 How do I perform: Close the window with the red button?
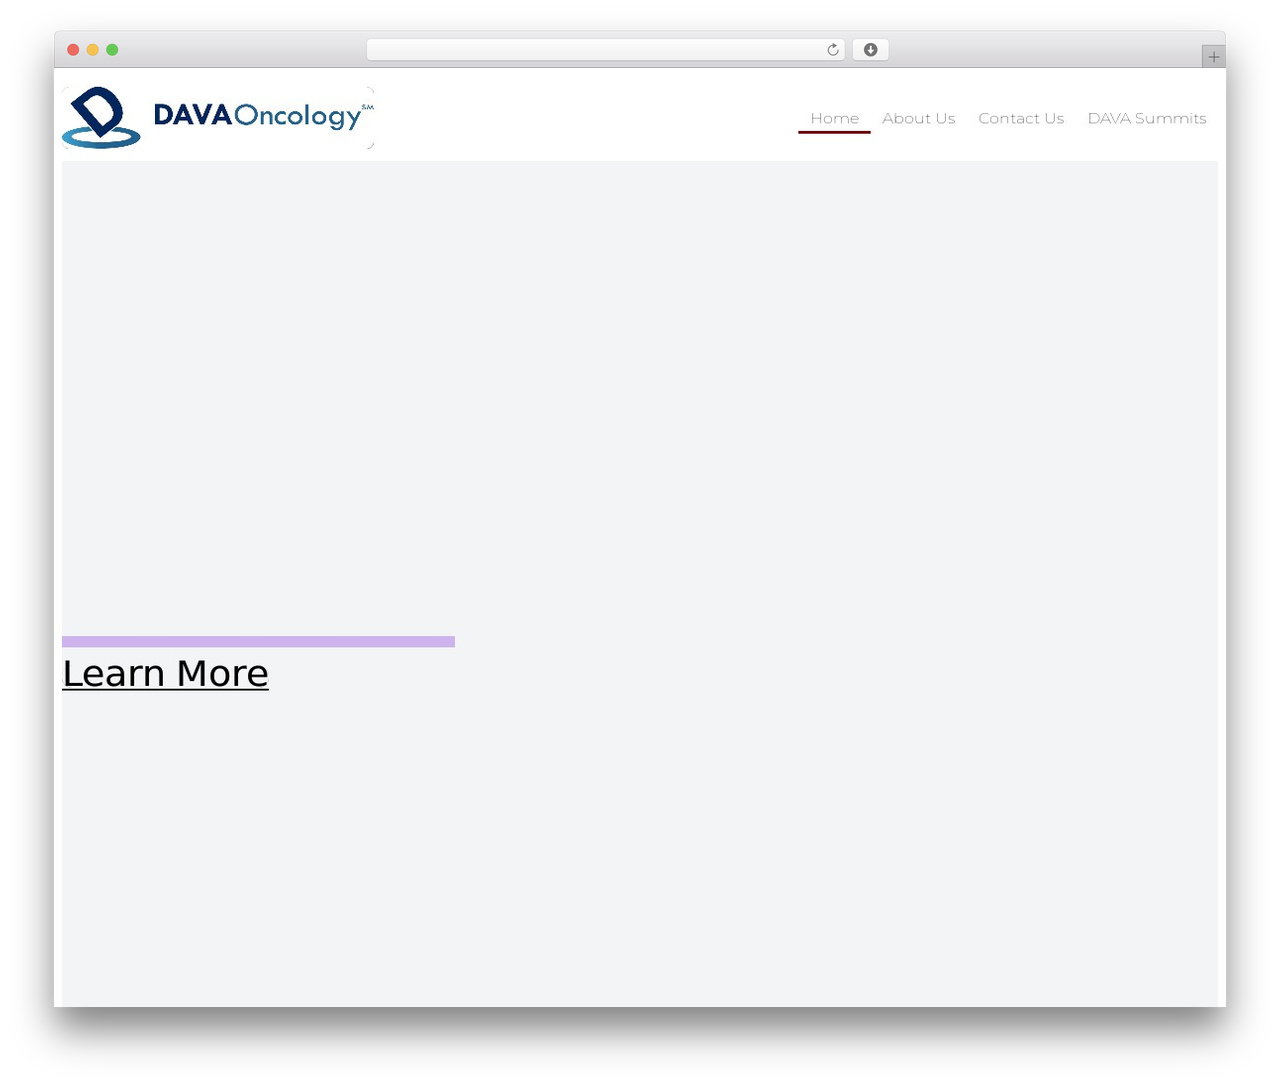pyautogui.click(x=73, y=50)
